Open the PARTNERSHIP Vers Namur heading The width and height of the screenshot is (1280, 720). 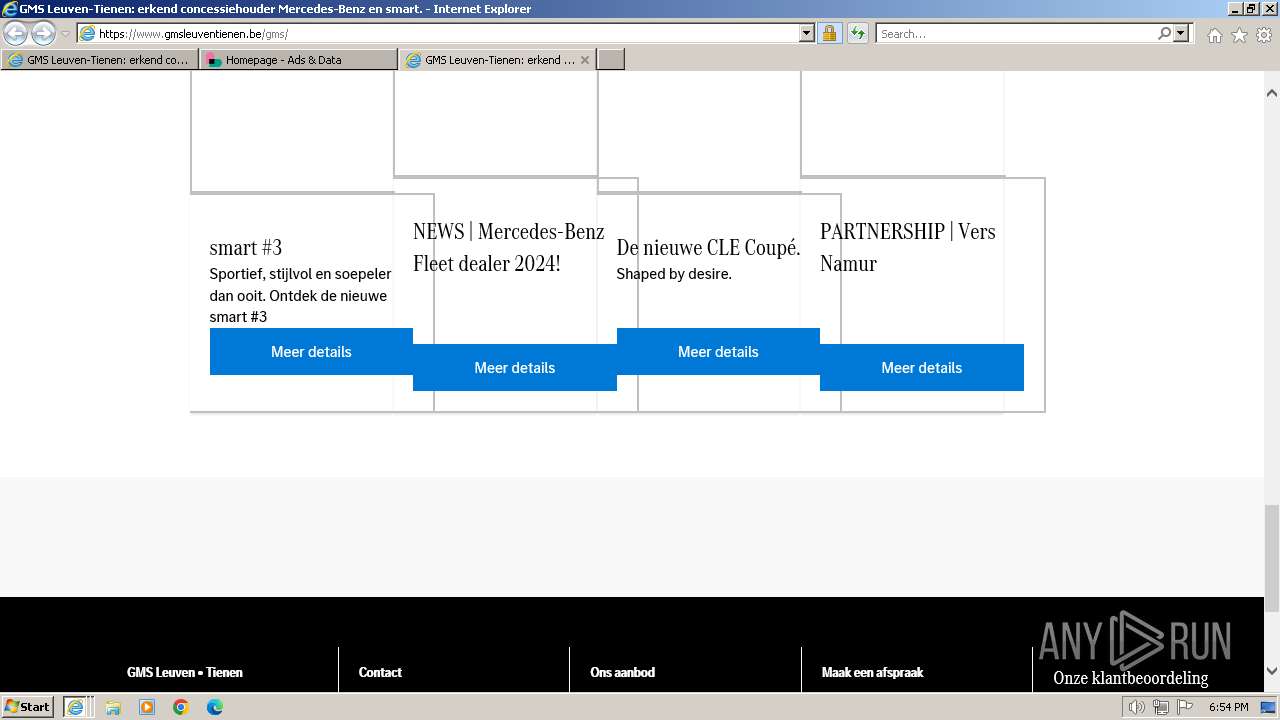[x=908, y=247]
